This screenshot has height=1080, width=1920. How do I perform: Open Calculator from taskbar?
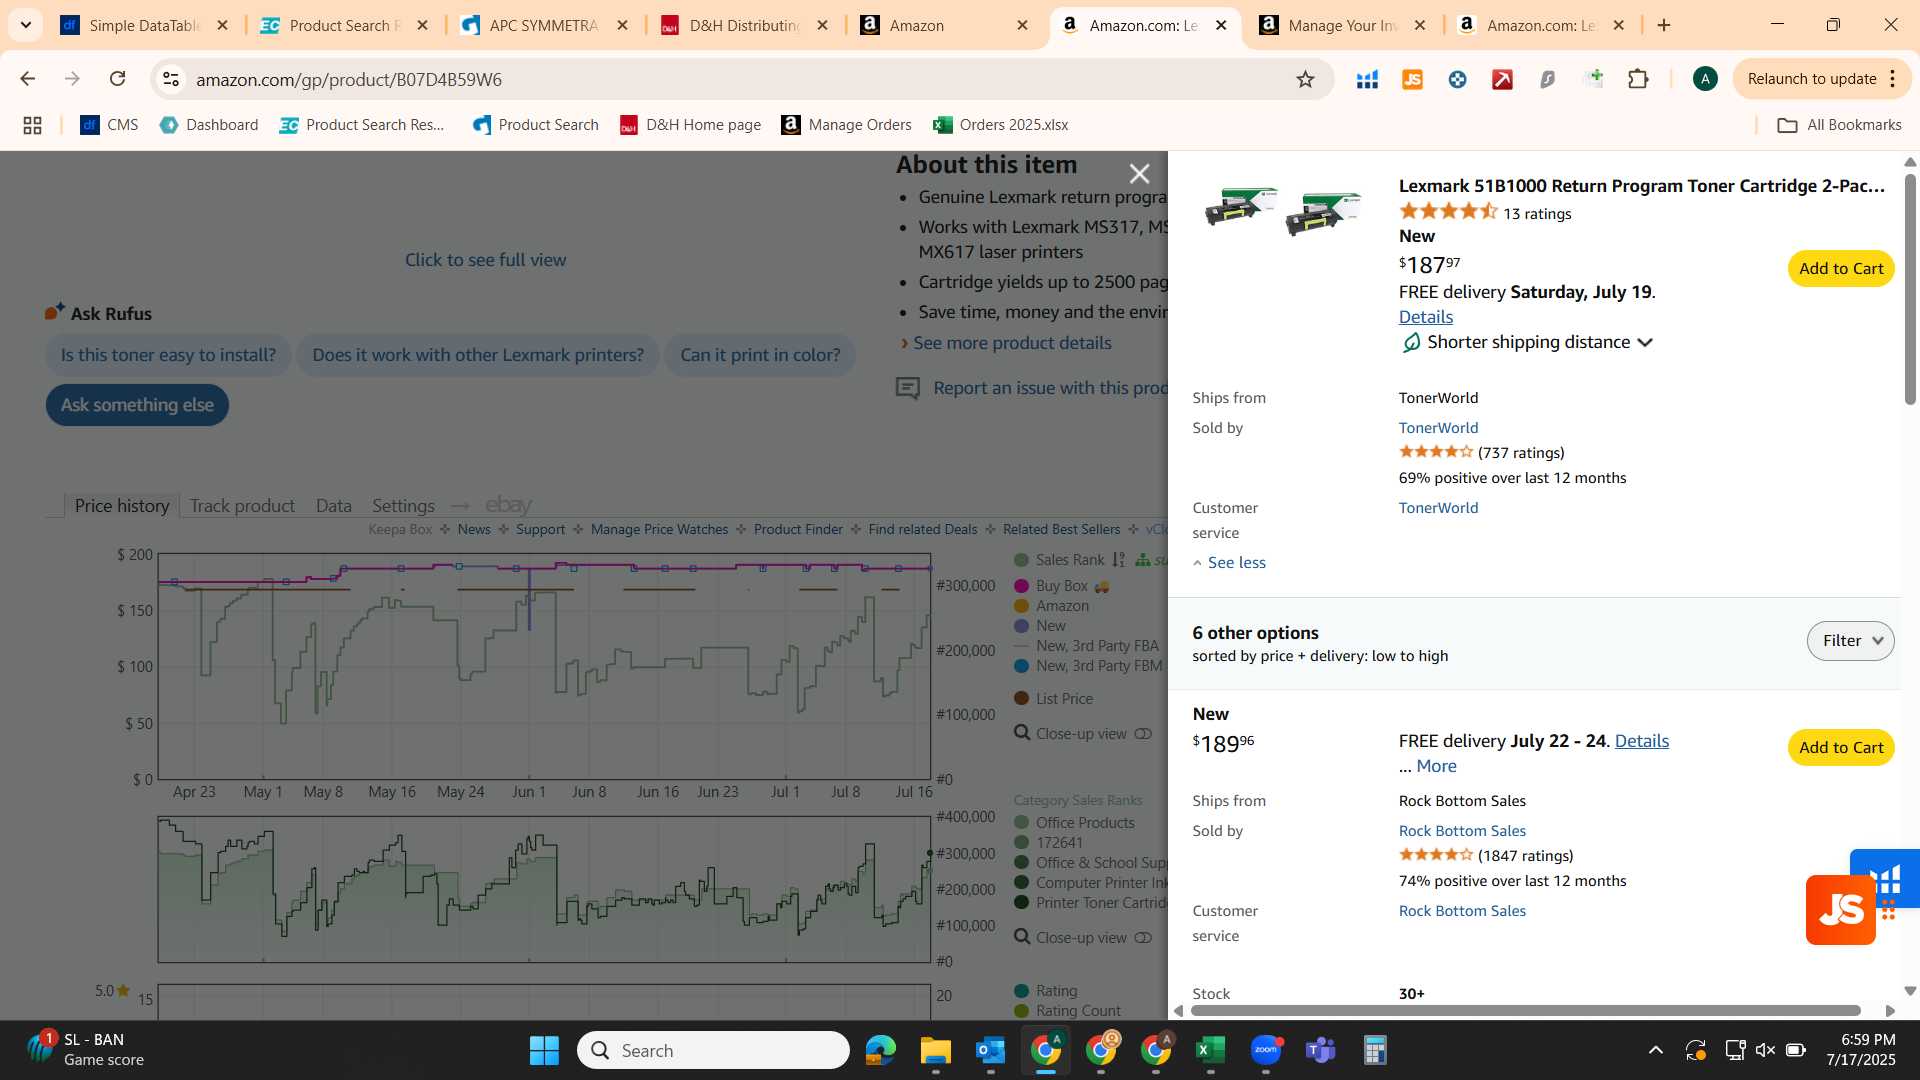coord(1375,1050)
